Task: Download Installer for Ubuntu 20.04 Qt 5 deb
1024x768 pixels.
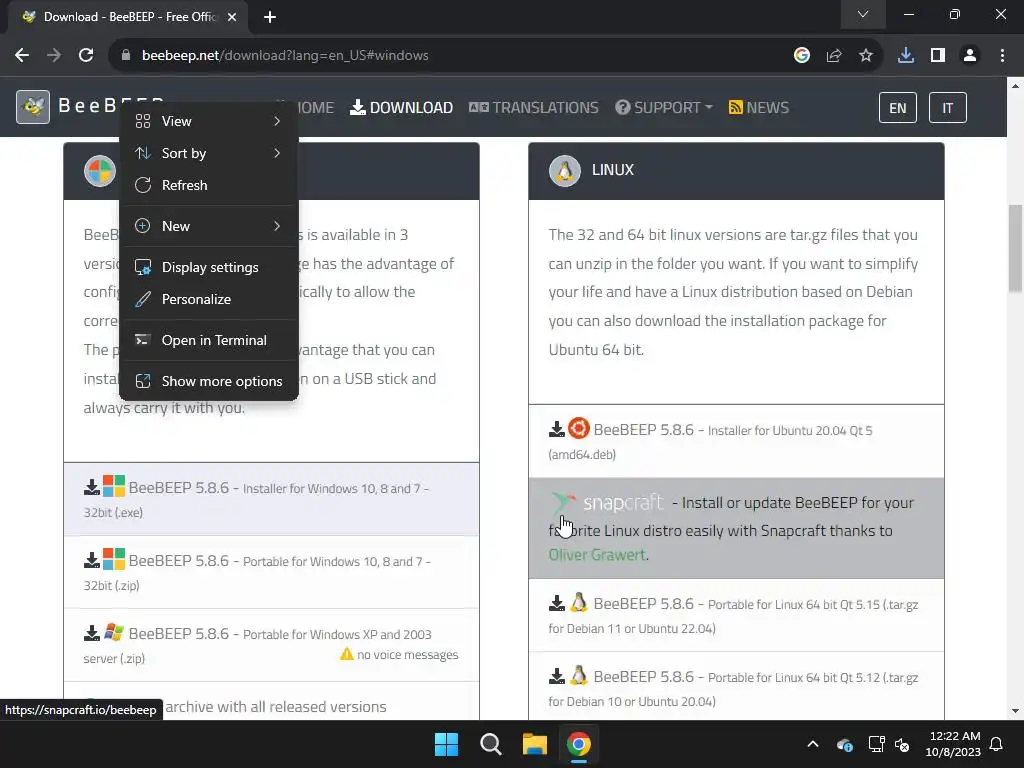Action: click(736, 441)
